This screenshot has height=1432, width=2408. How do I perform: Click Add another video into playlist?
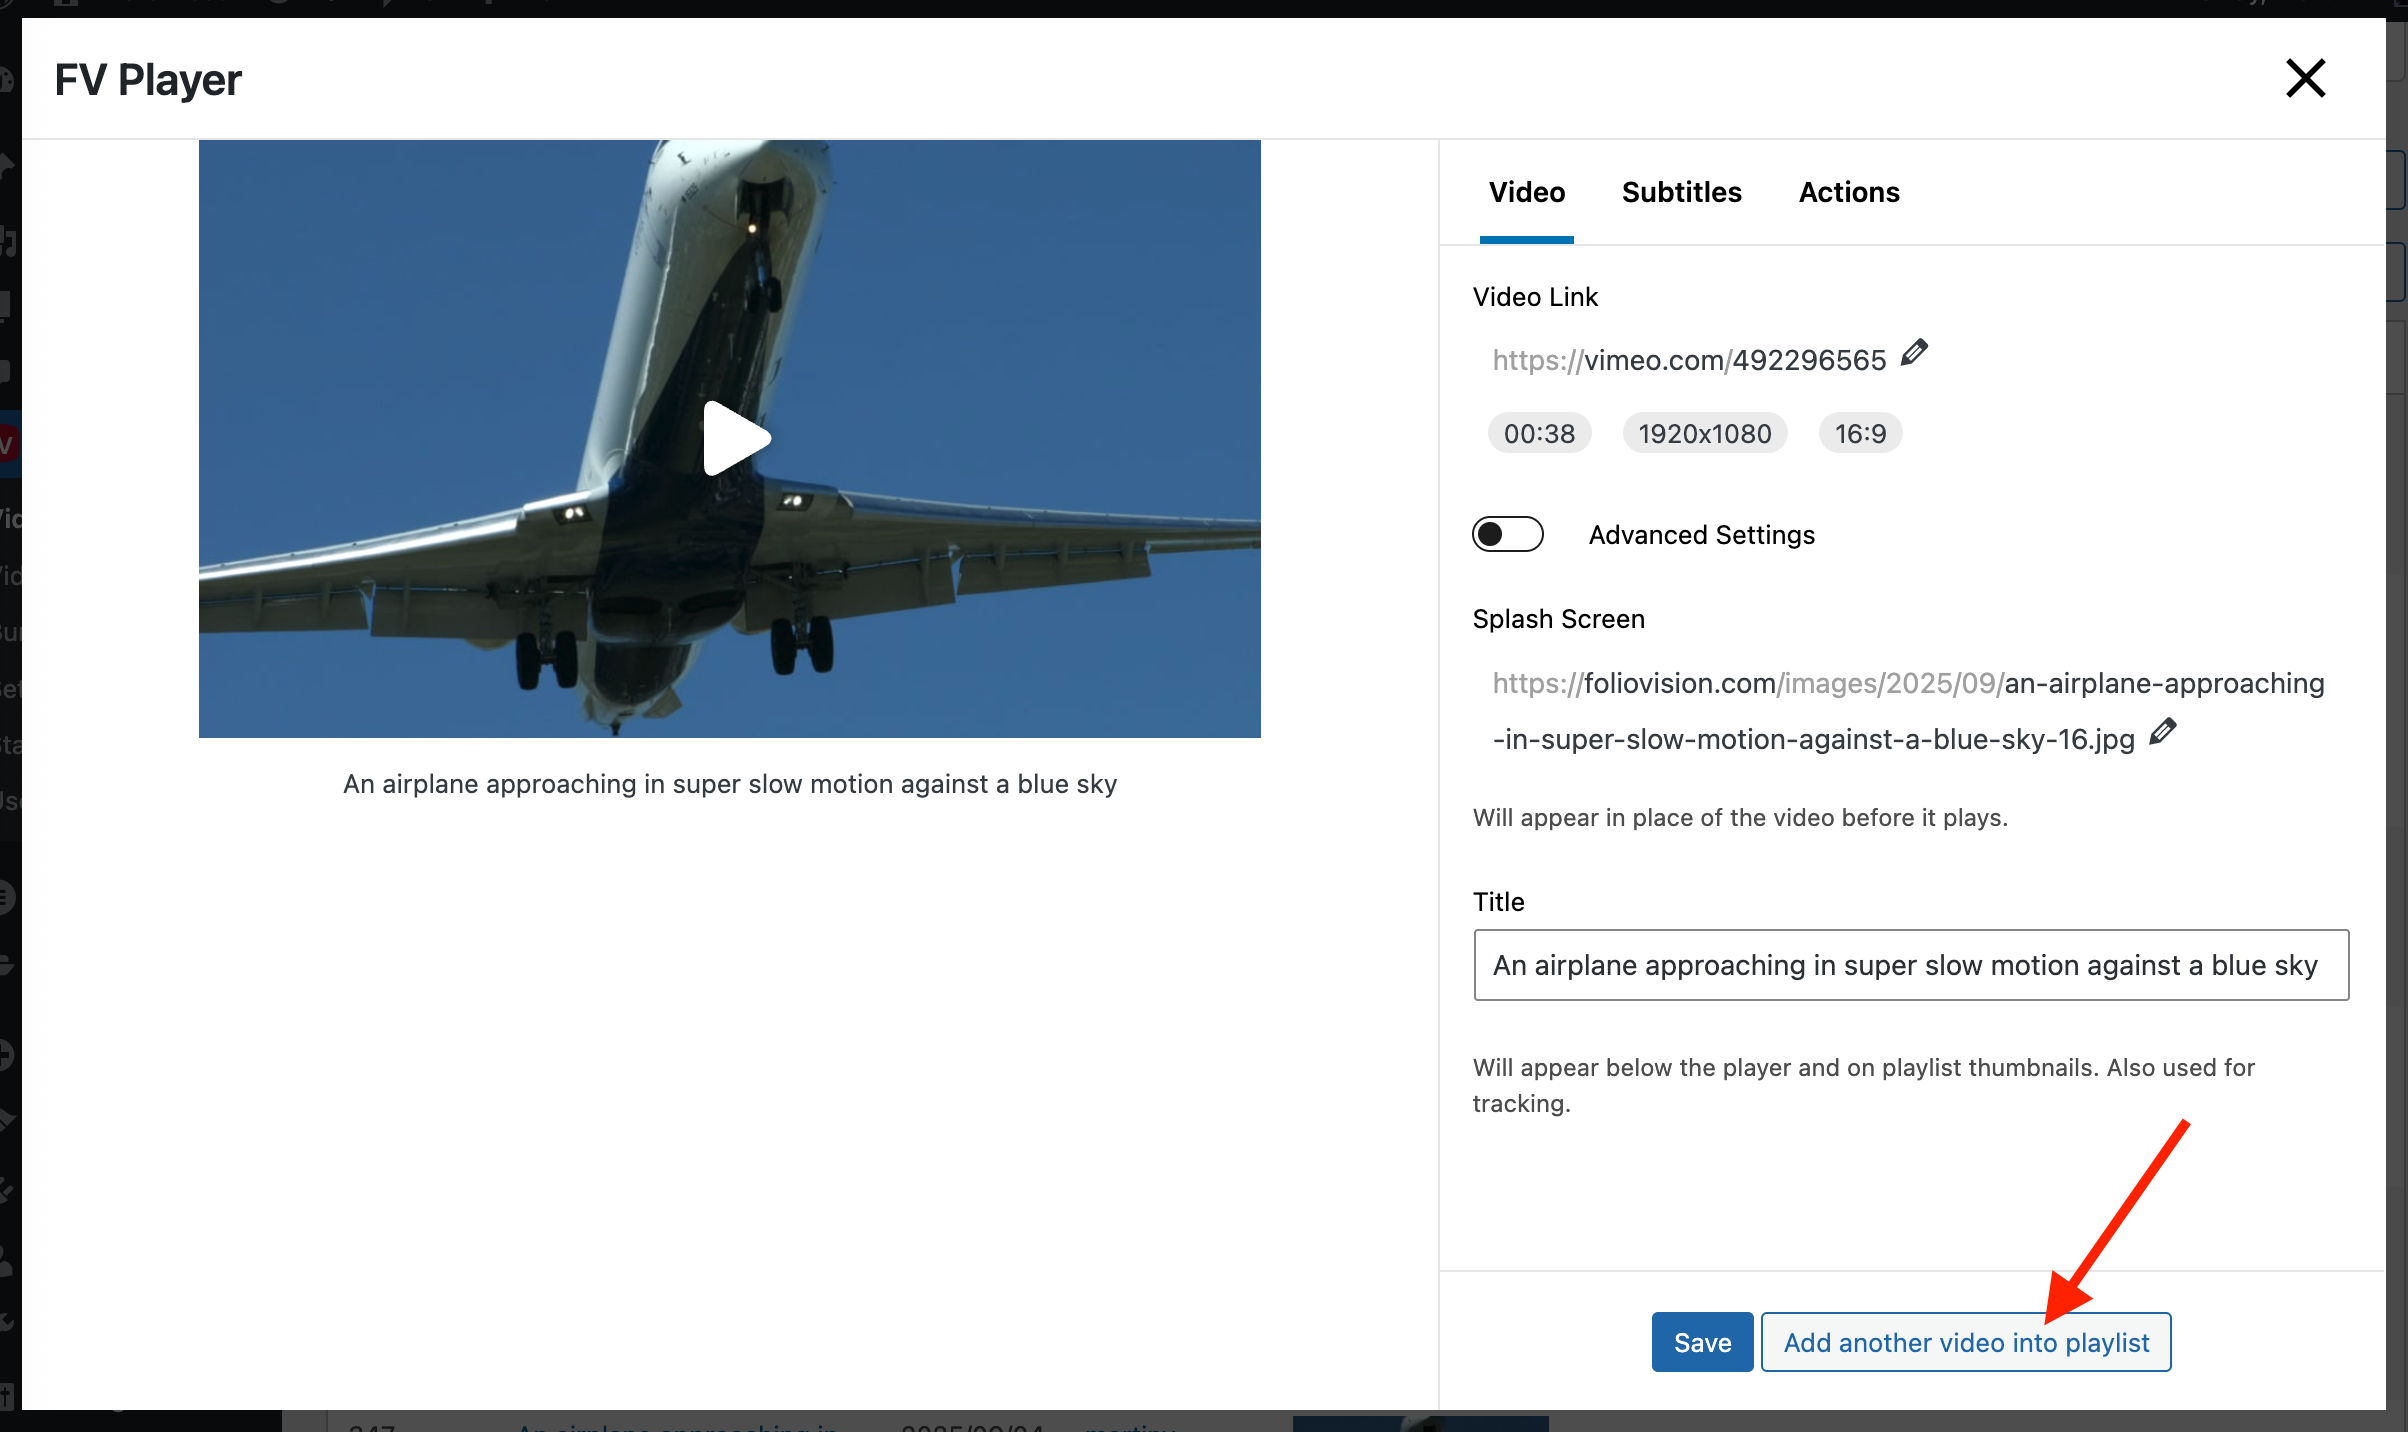(x=1966, y=1342)
